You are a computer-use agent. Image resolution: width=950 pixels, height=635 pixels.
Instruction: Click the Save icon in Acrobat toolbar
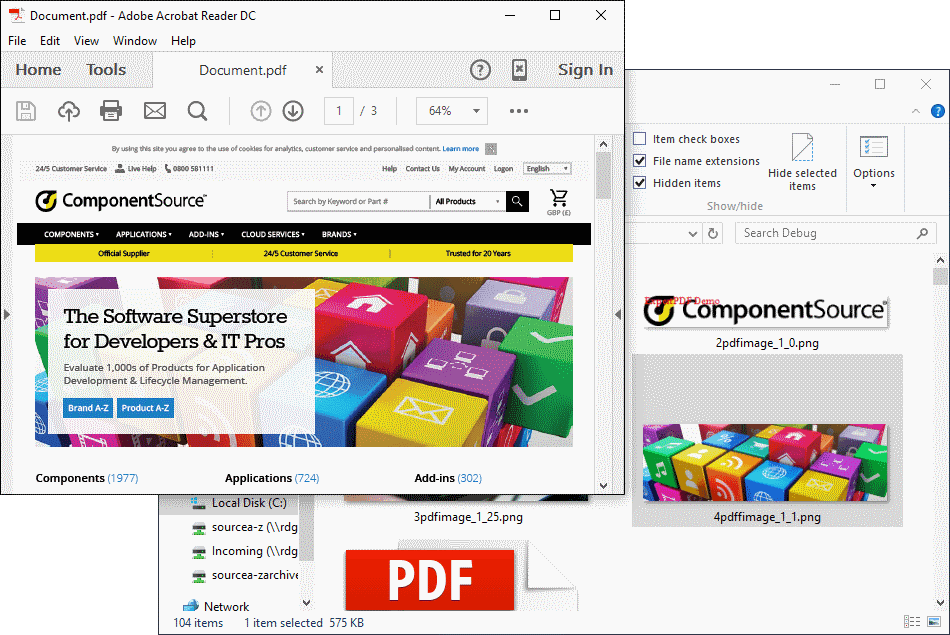click(x=25, y=111)
